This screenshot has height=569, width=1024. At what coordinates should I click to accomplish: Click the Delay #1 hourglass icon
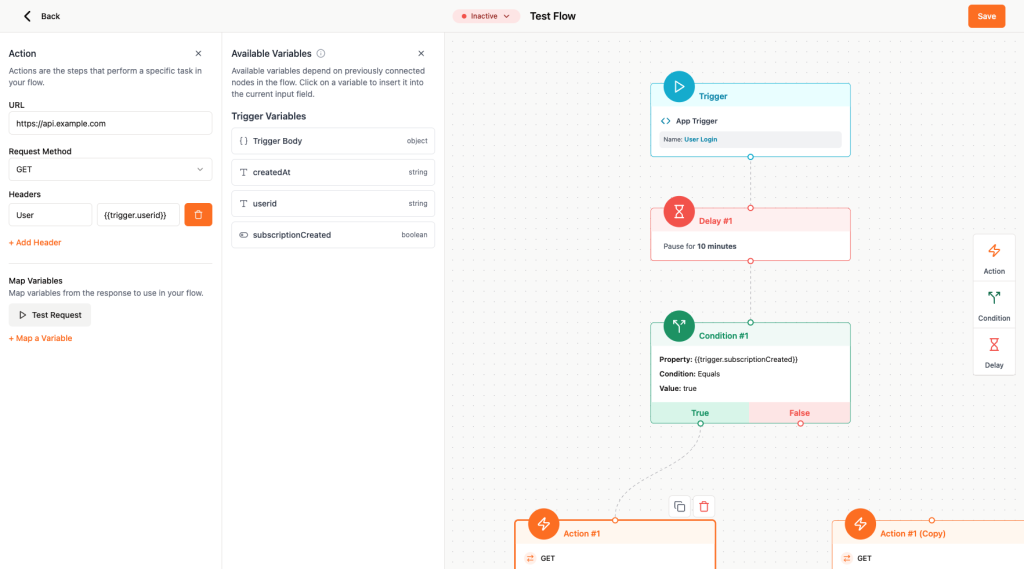679,211
